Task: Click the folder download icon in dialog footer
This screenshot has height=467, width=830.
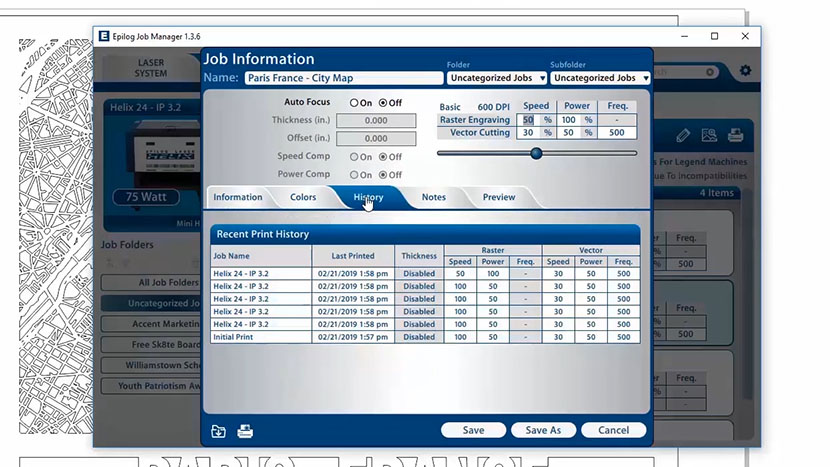Action: coord(218,431)
